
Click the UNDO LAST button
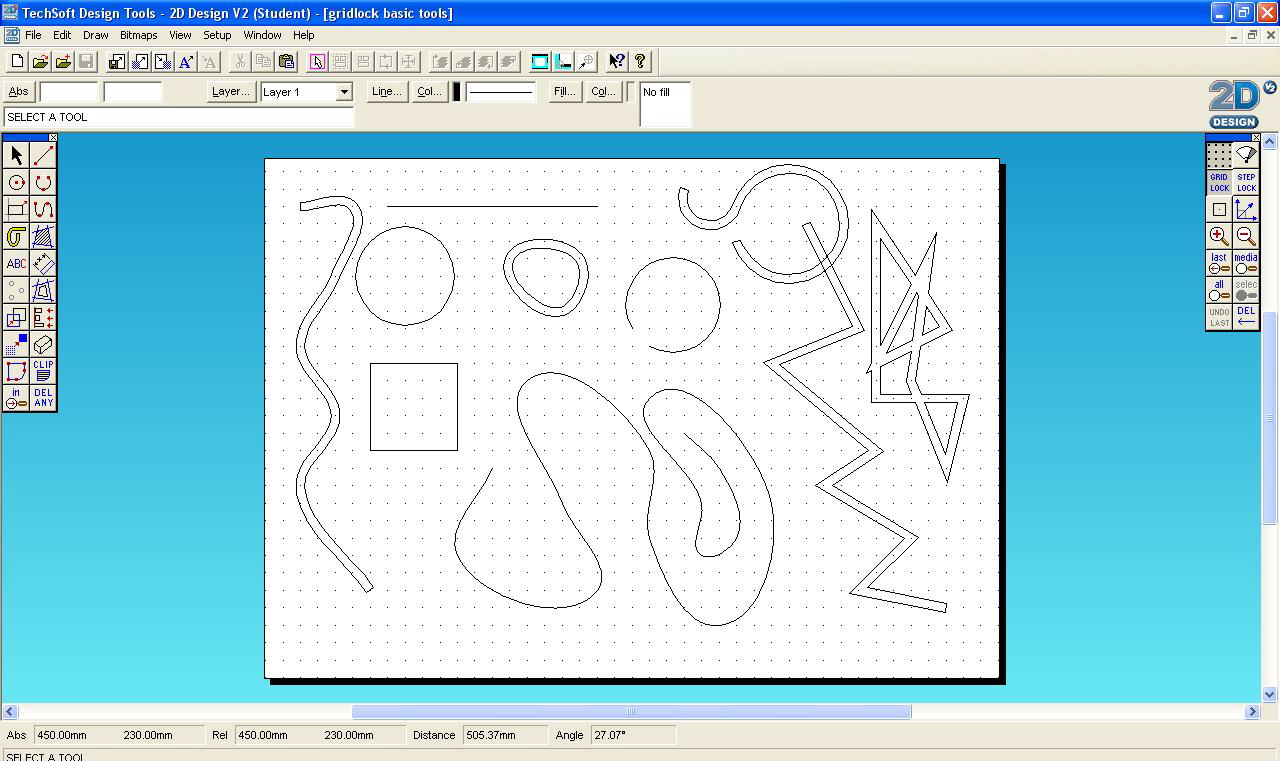point(1218,317)
